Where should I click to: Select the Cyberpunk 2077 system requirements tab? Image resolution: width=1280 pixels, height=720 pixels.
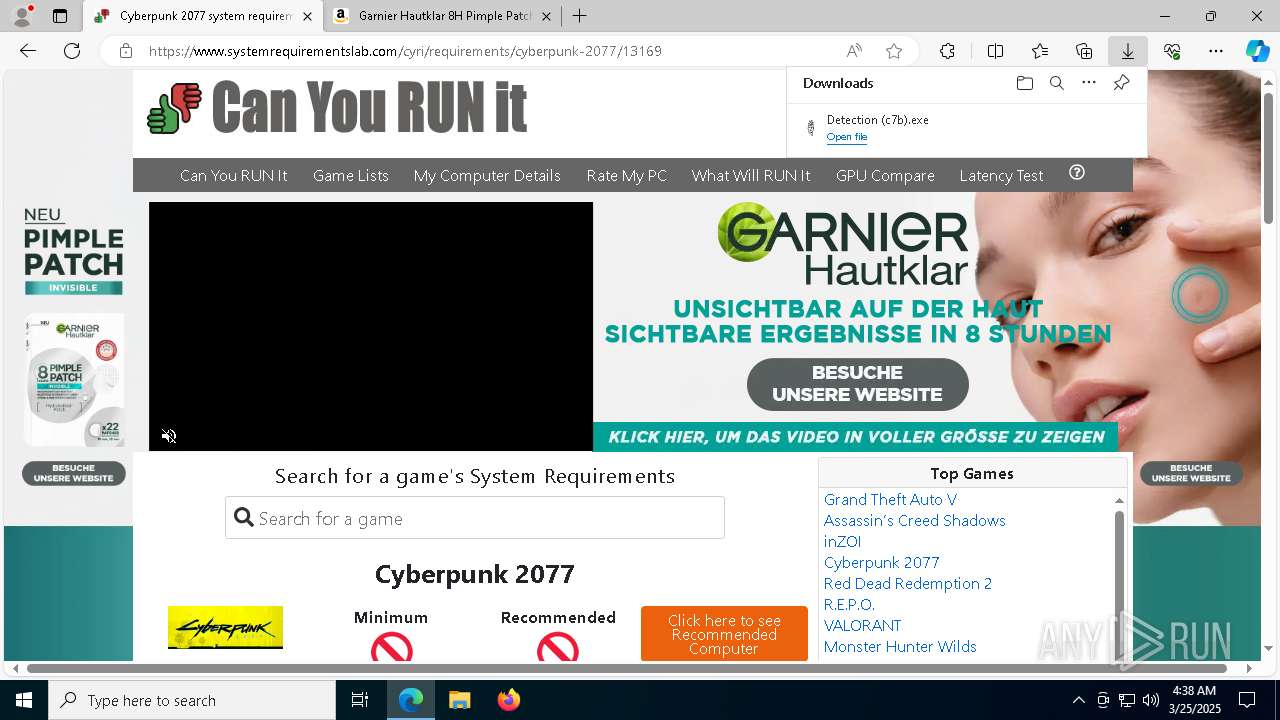pyautogui.click(x=204, y=16)
